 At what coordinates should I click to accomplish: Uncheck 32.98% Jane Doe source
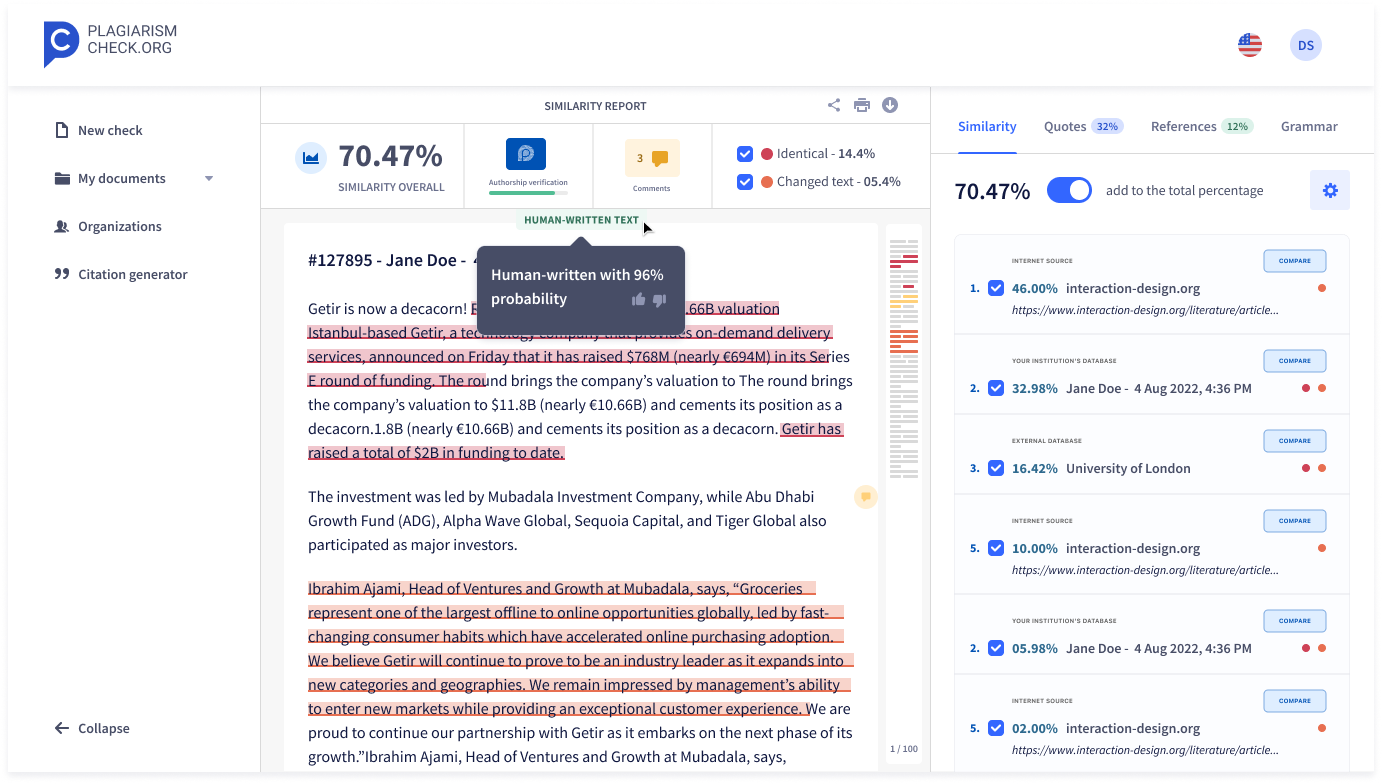tap(996, 388)
